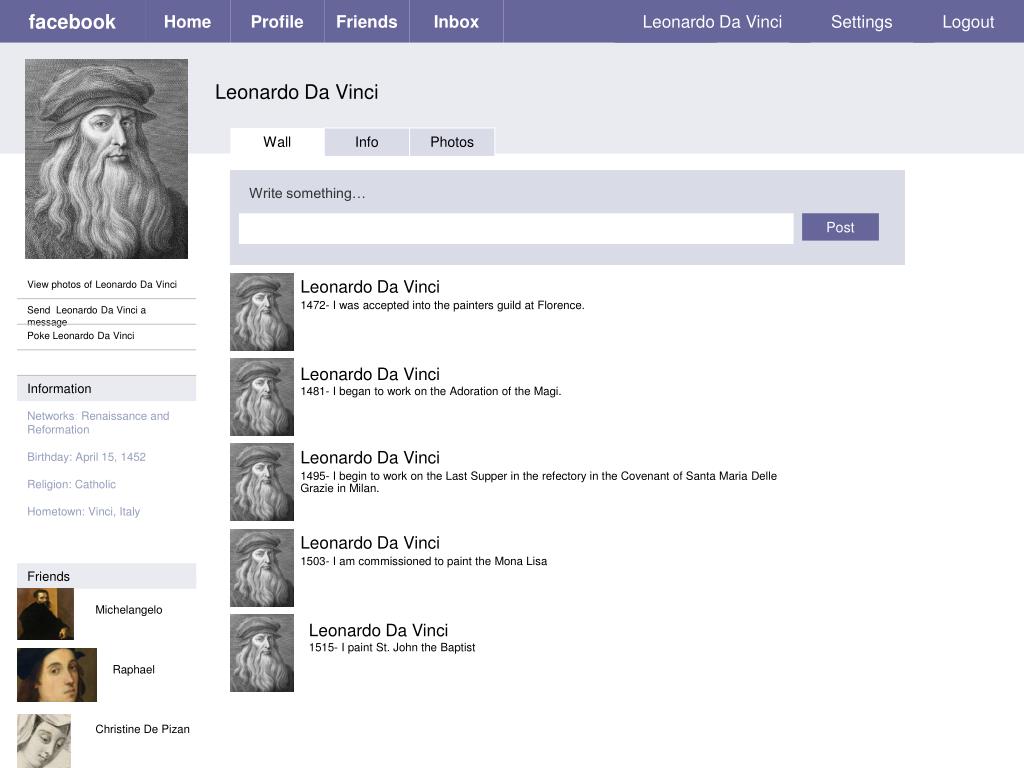1024x768 pixels.
Task: Click the 1515 St. John the Baptist text
Action: [392, 647]
